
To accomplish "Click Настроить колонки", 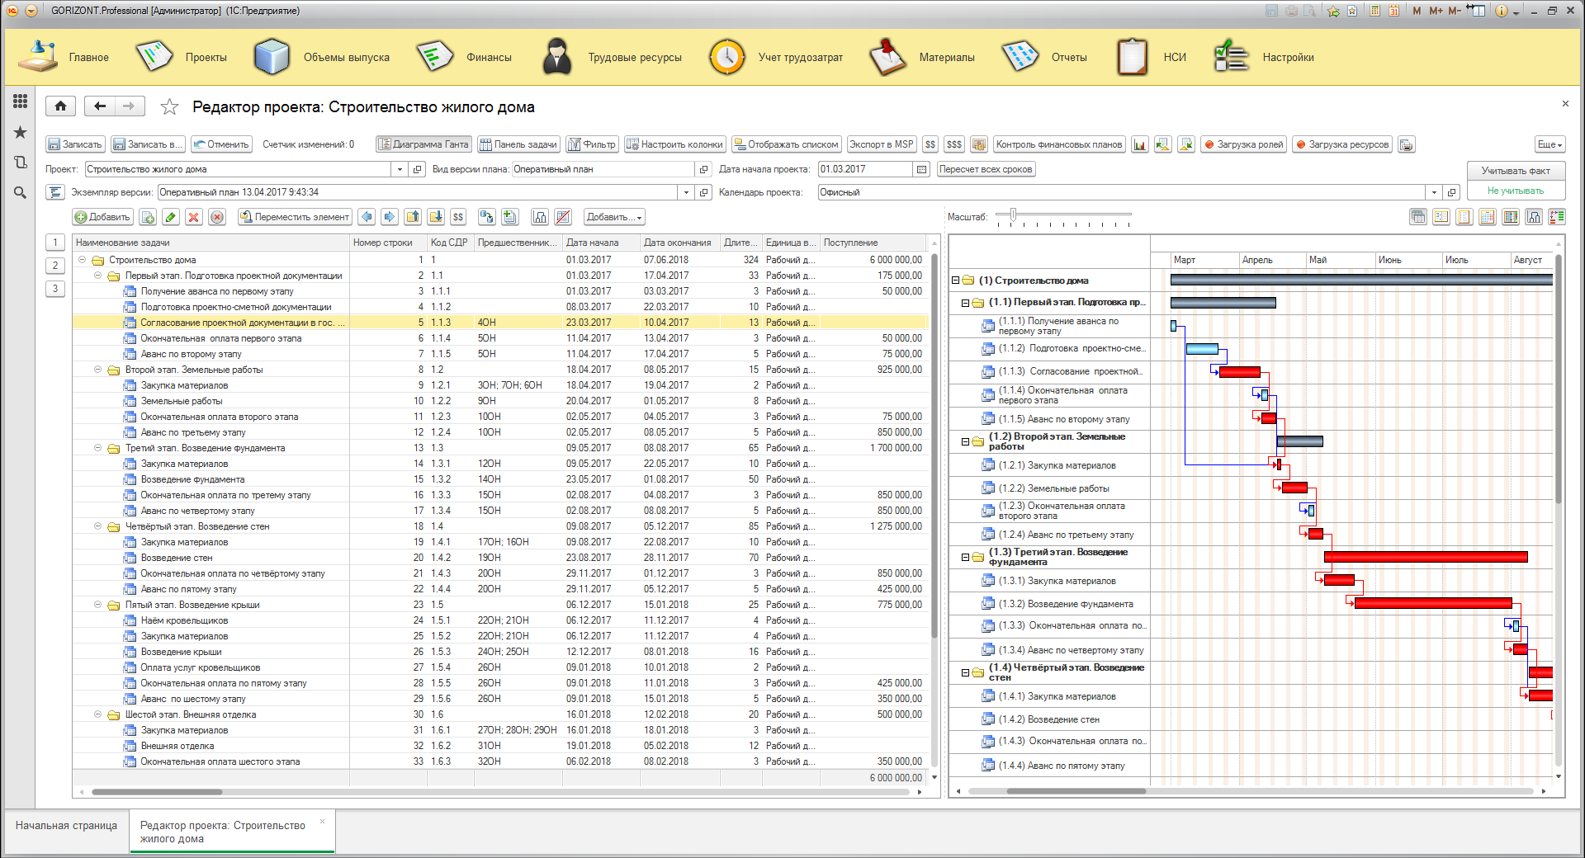I will point(674,144).
